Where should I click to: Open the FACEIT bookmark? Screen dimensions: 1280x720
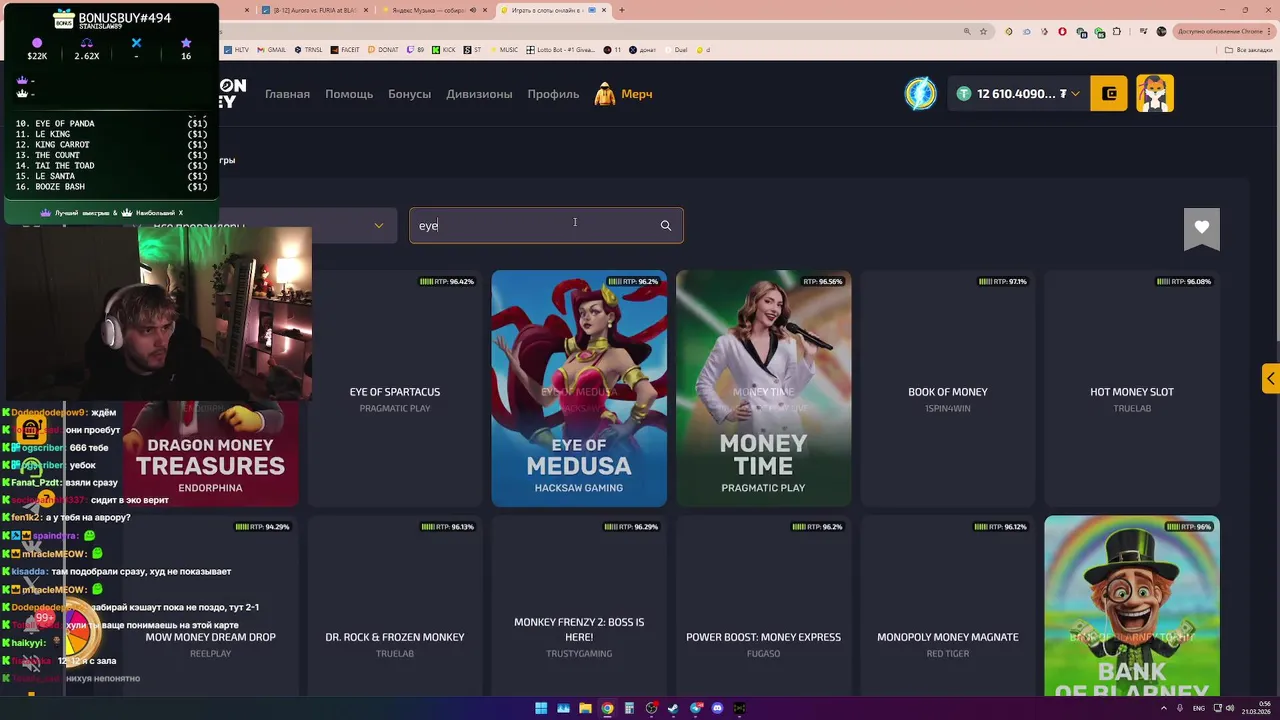[x=345, y=50]
